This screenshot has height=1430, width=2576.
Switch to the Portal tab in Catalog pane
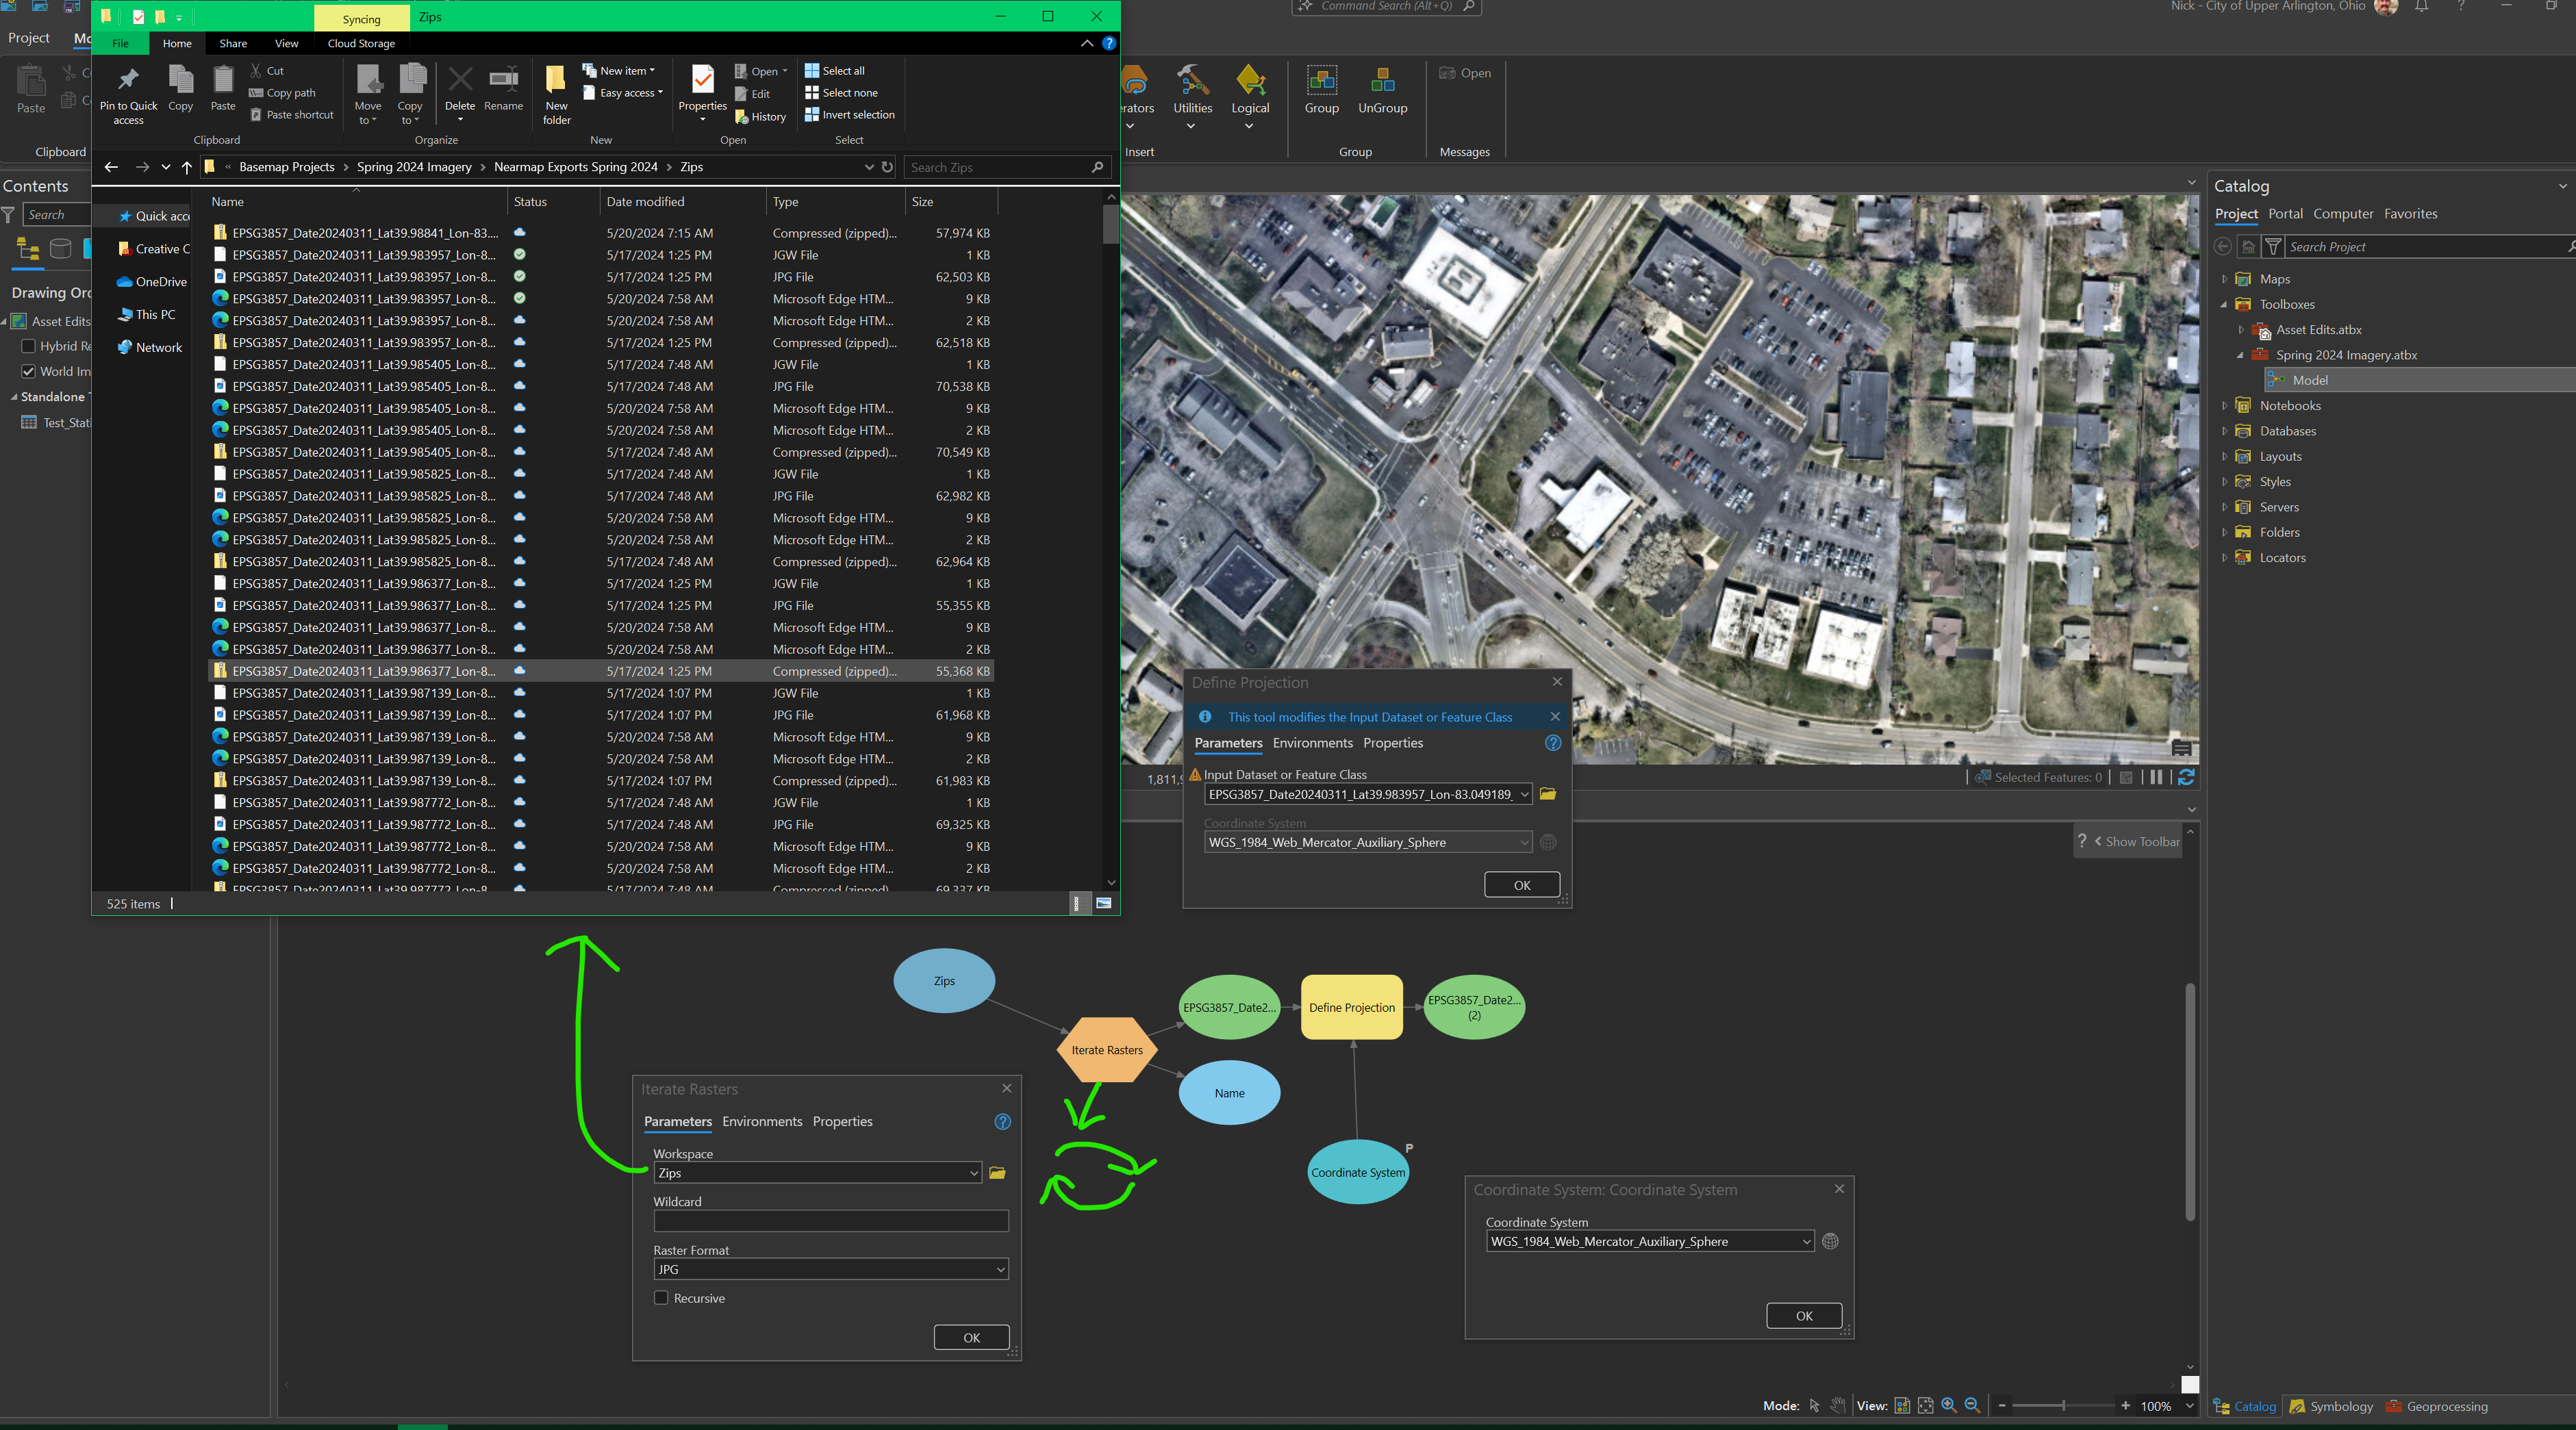coord(2285,213)
